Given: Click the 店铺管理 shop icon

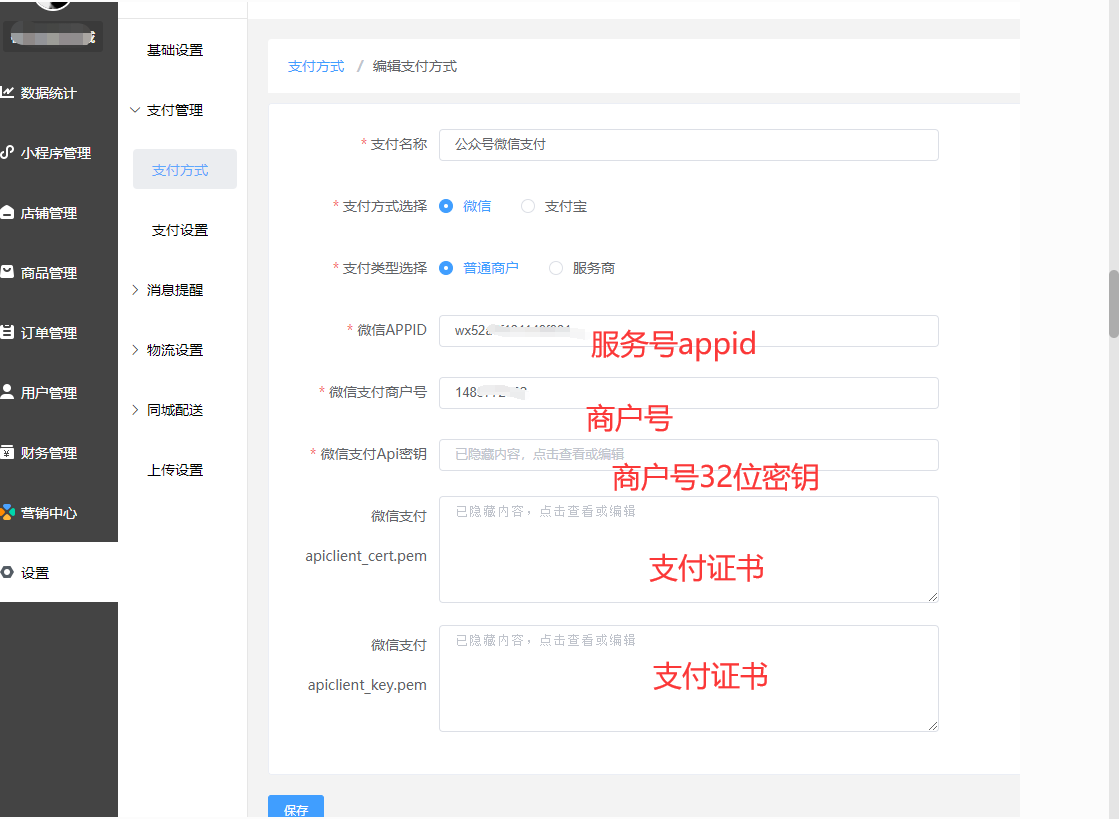Looking at the screenshot, I should (x=7, y=212).
